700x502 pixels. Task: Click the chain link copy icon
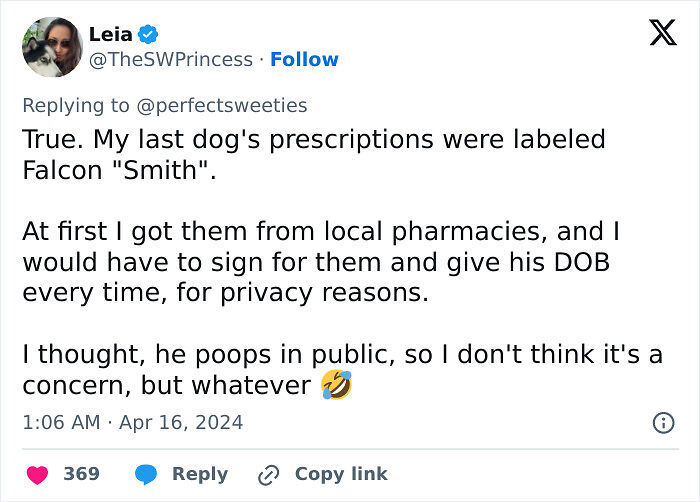pos(269,475)
